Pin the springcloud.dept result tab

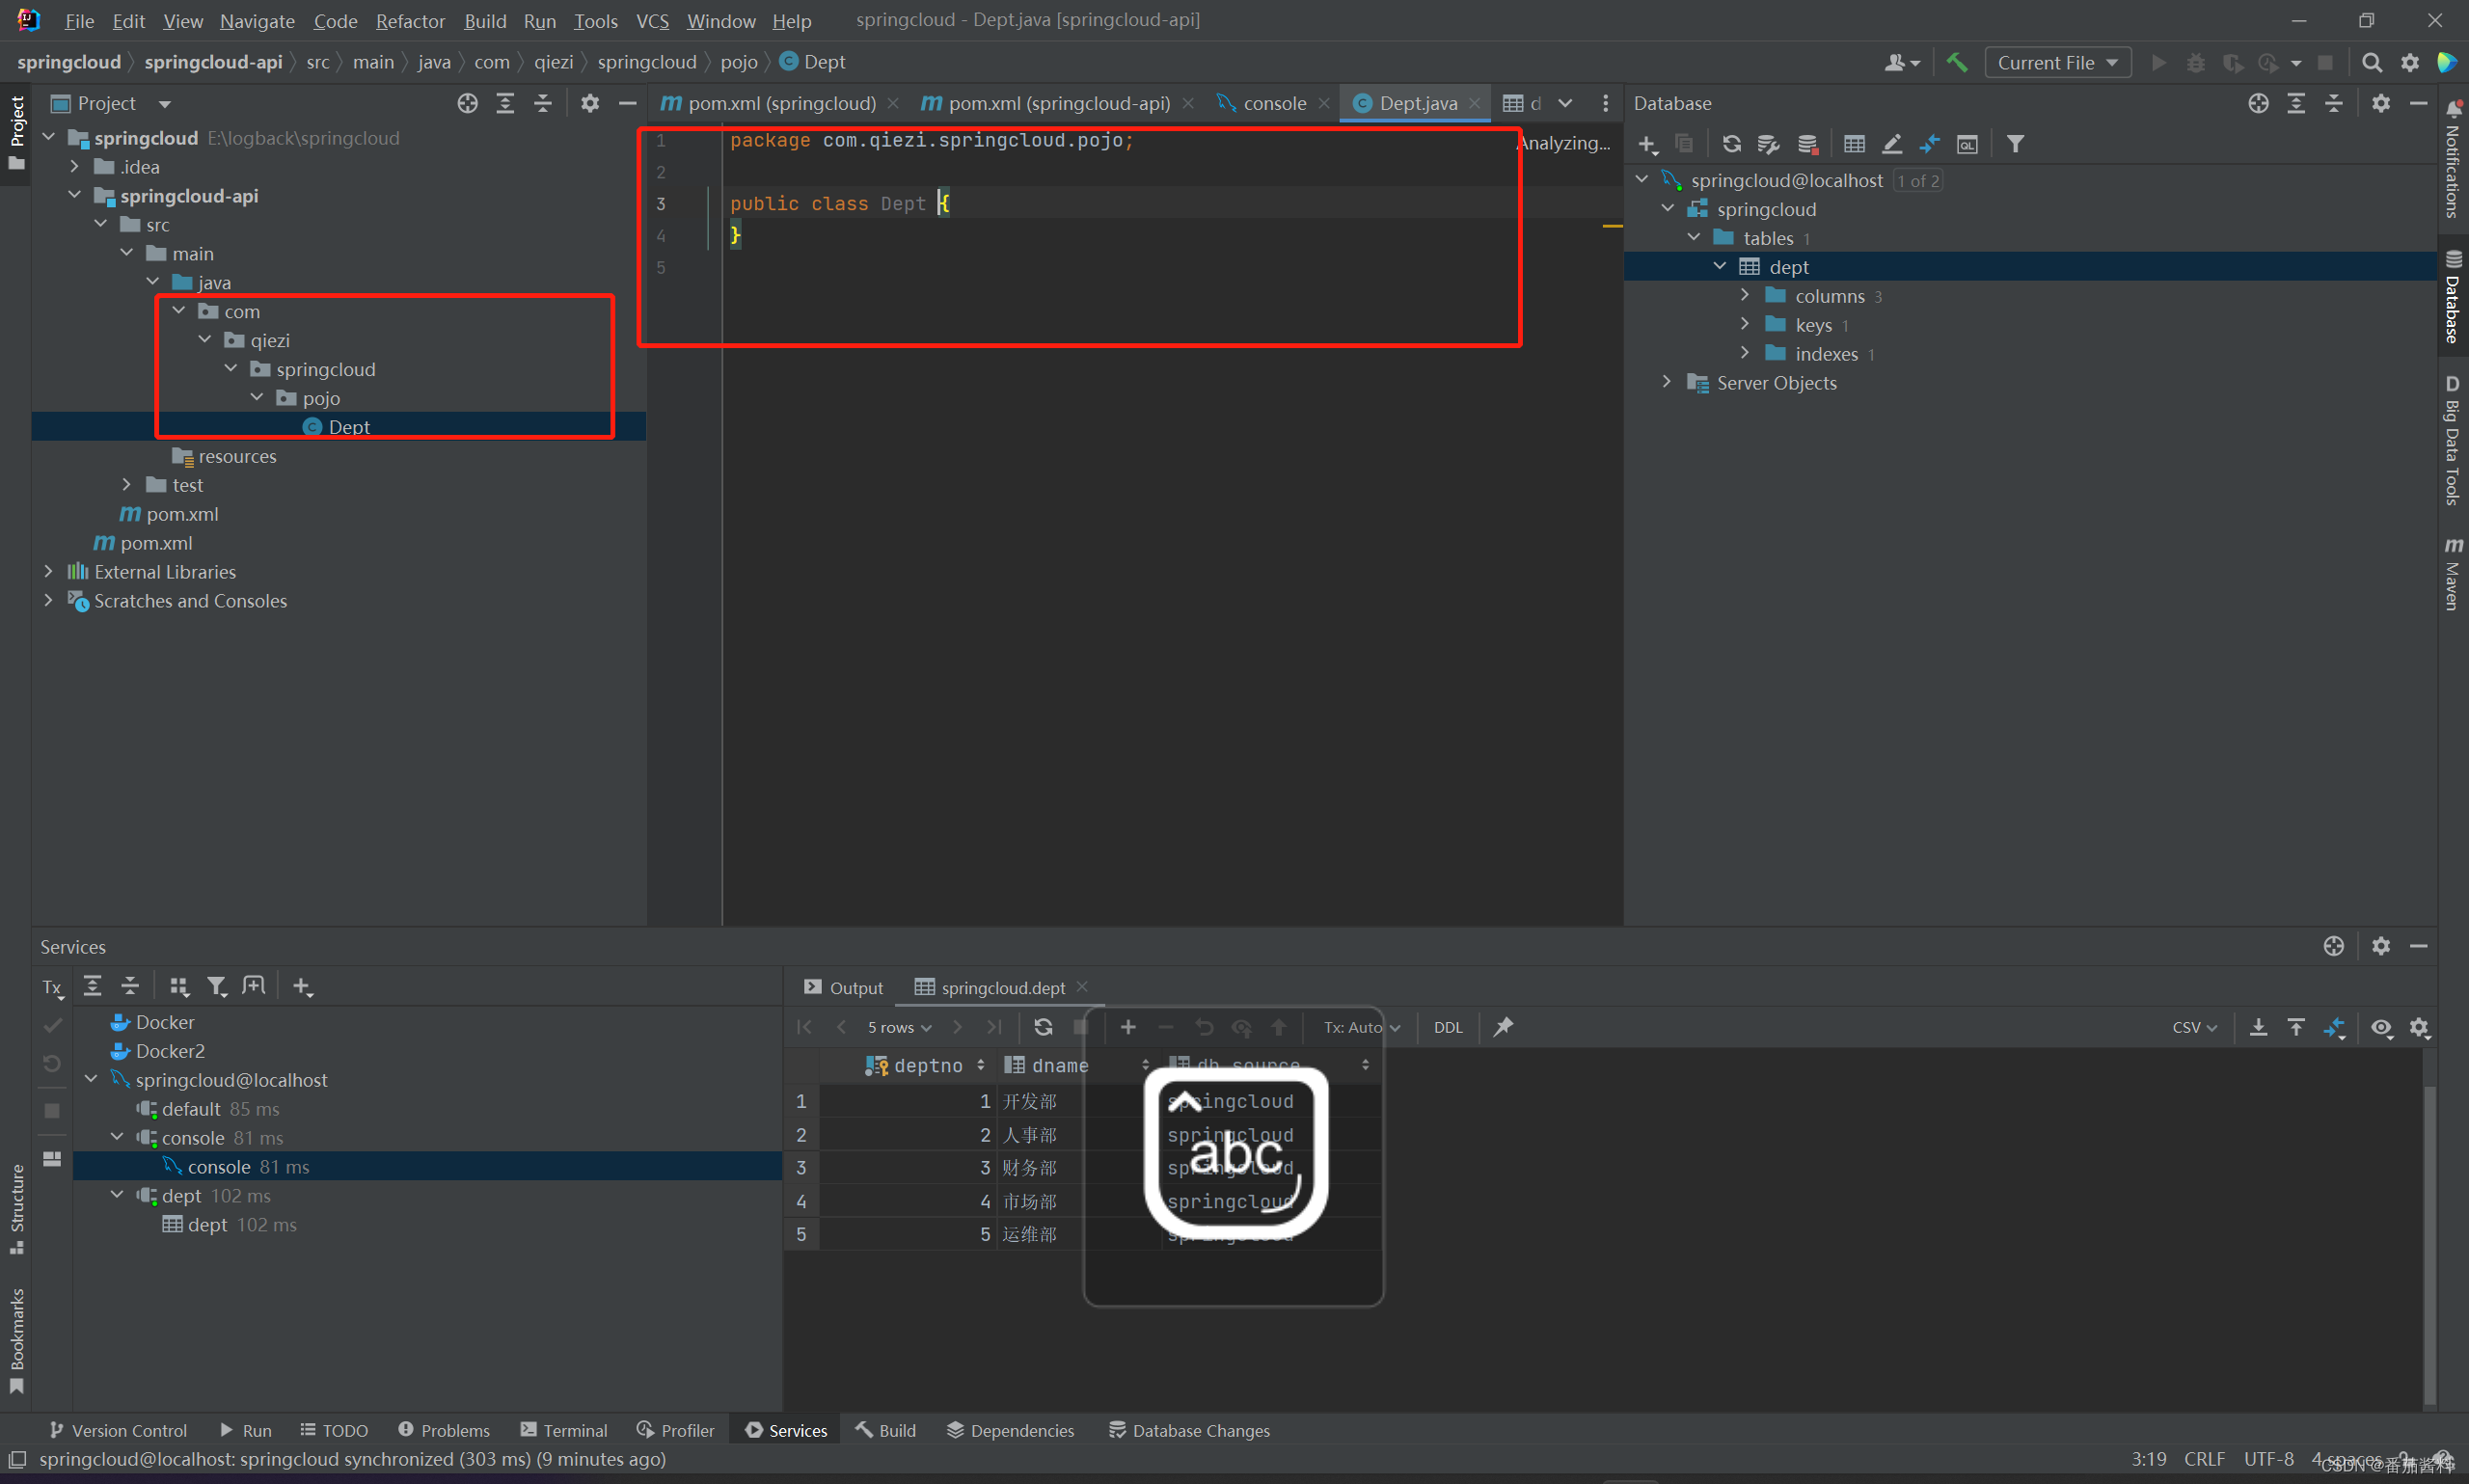[1503, 1027]
